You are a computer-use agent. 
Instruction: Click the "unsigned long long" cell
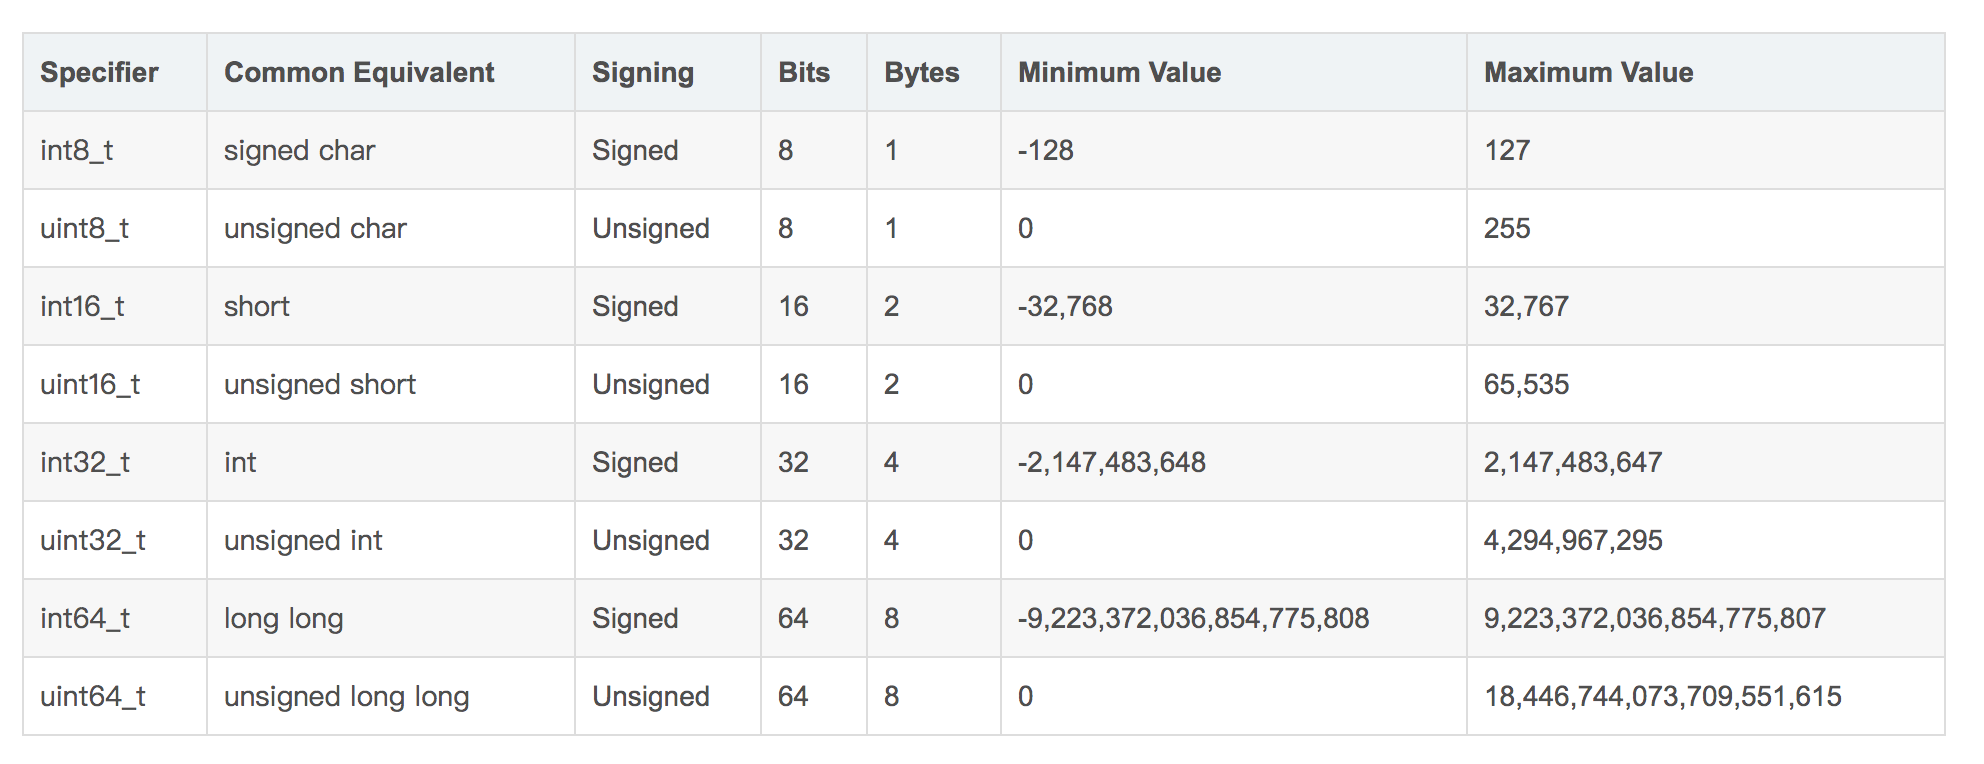pyautogui.click(x=346, y=697)
